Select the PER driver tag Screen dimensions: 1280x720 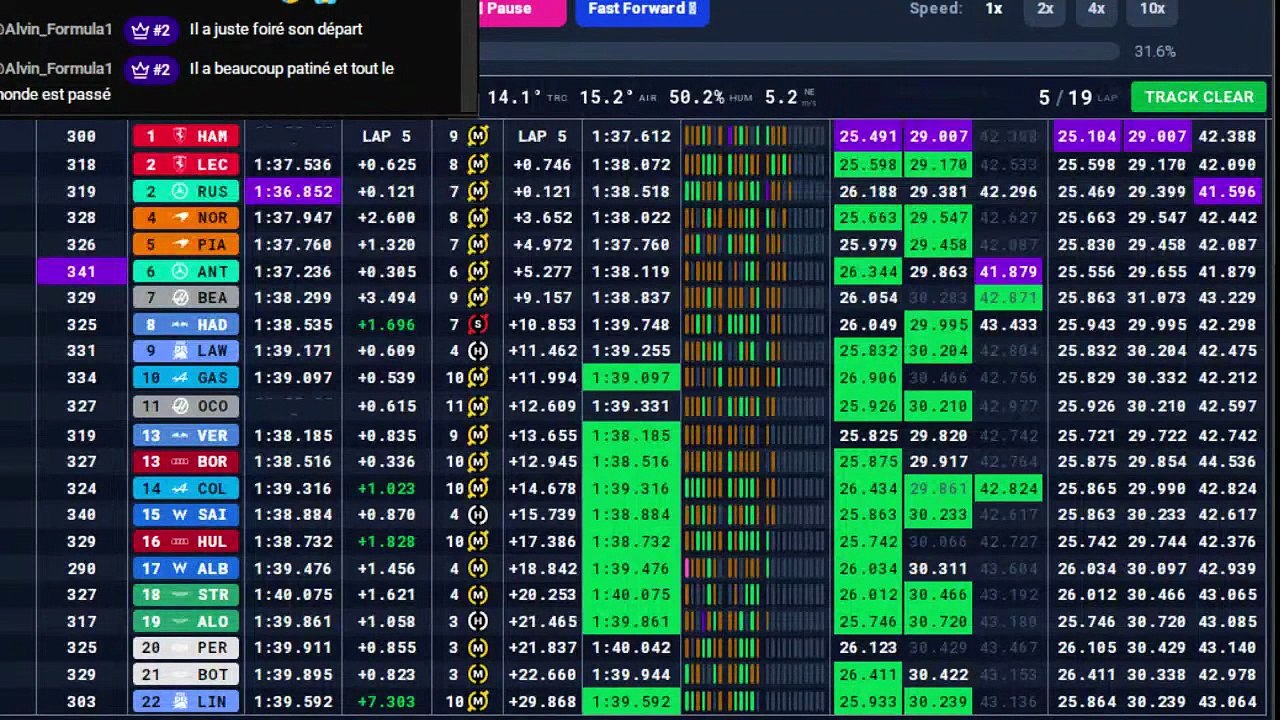click(186, 647)
